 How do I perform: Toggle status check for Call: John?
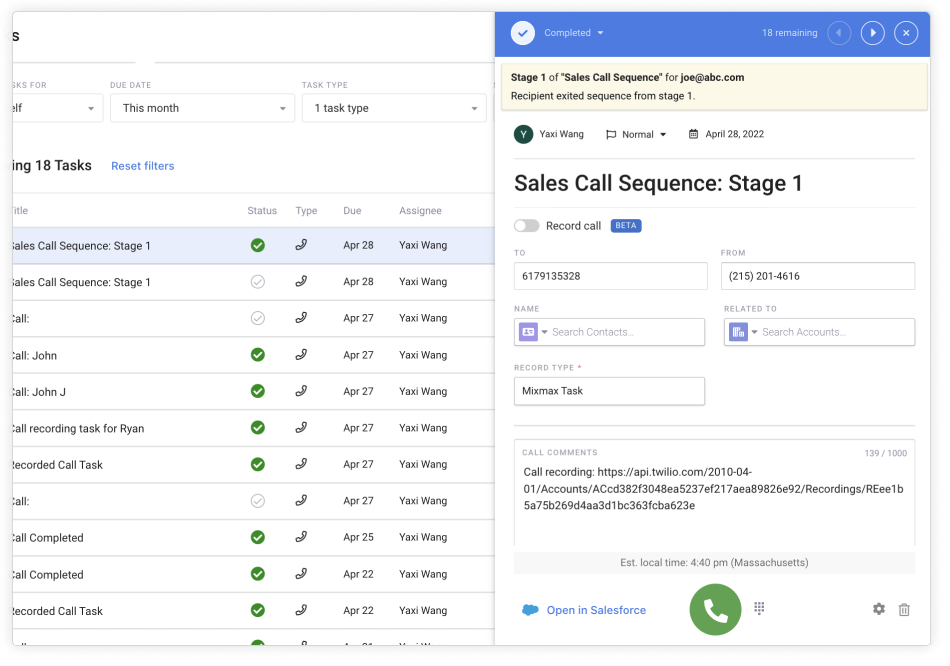[257, 355]
